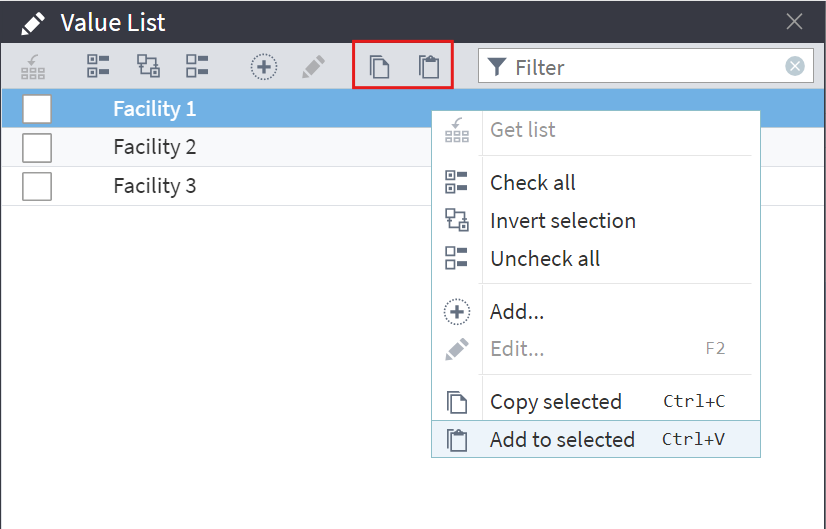Select the Facility 1 row text
This screenshot has height=529, width=826.
point(155,109)
